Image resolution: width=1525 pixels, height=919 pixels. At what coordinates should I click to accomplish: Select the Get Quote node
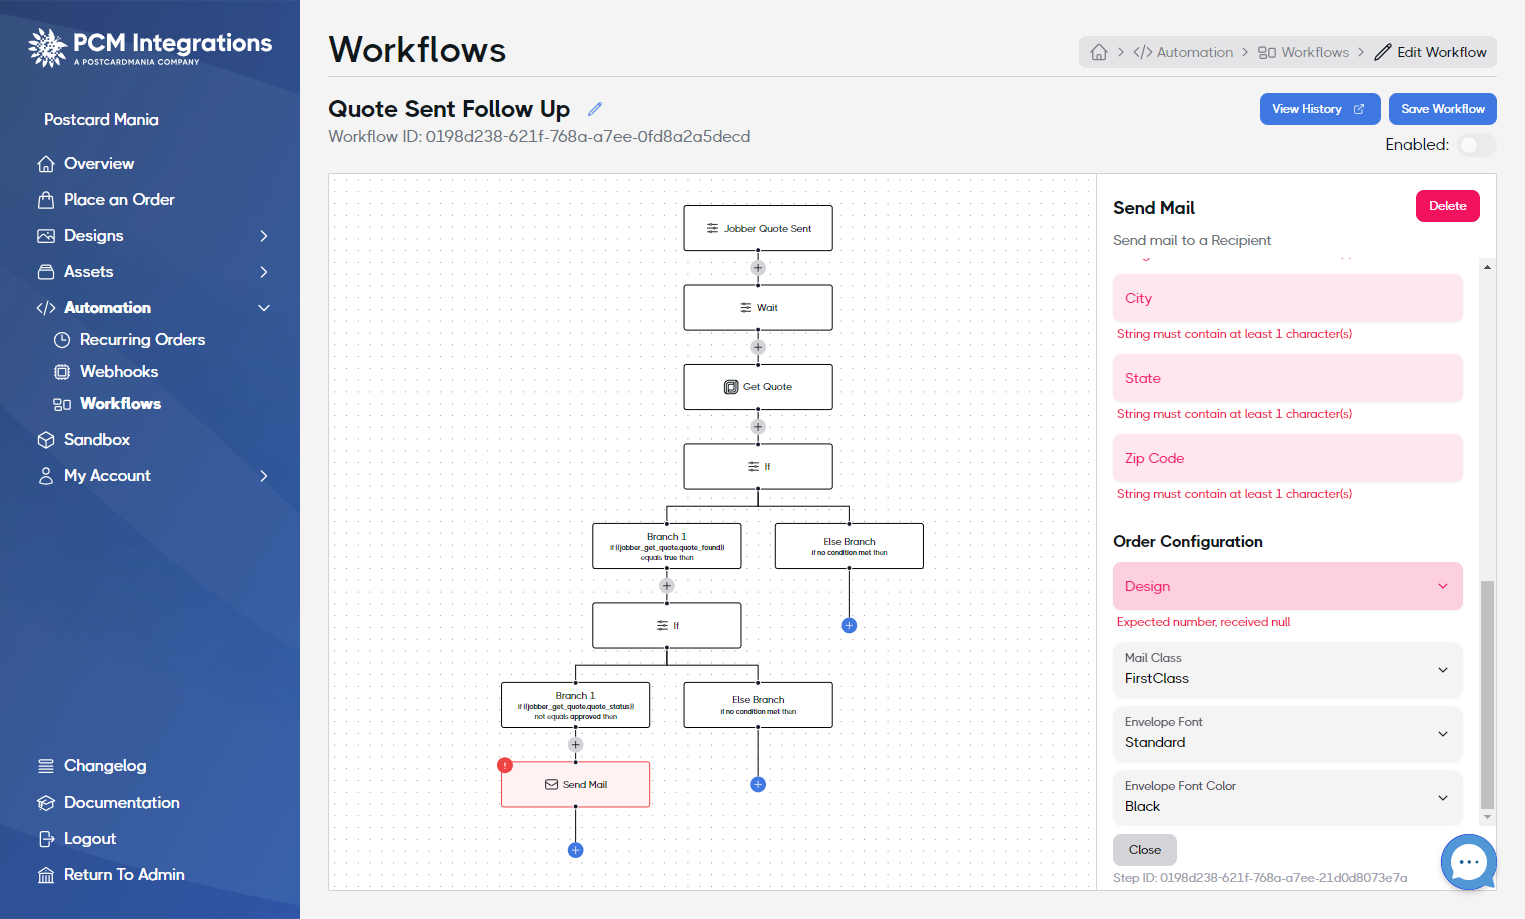[x=758, y=387]
